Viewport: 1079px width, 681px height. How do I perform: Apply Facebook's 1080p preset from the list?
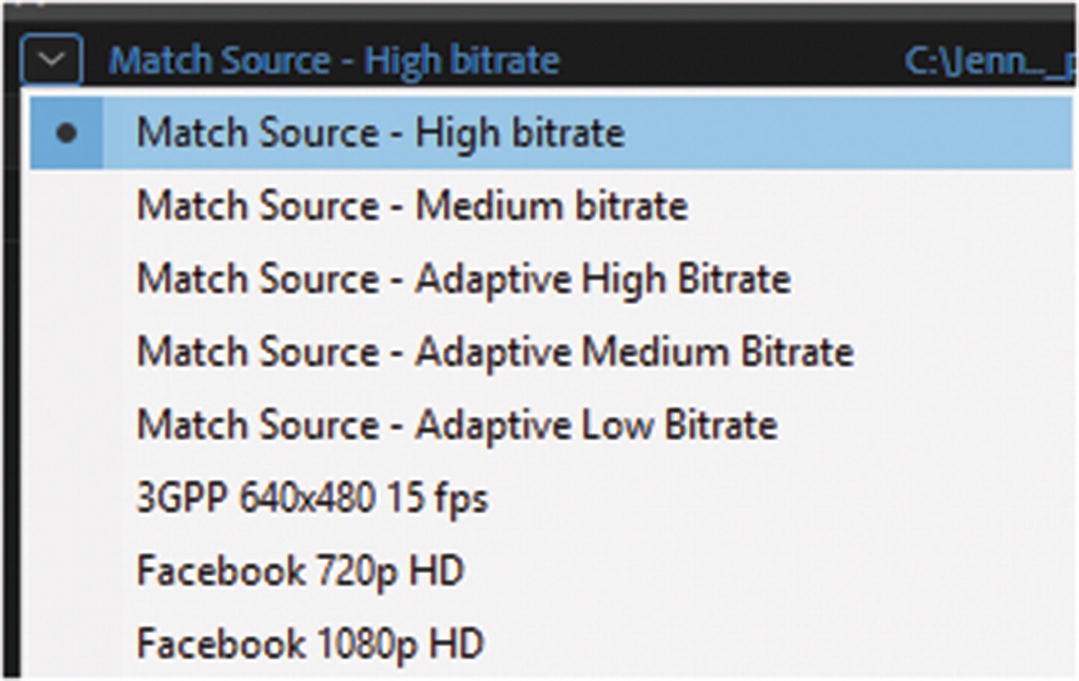click(x=310, y=643)
